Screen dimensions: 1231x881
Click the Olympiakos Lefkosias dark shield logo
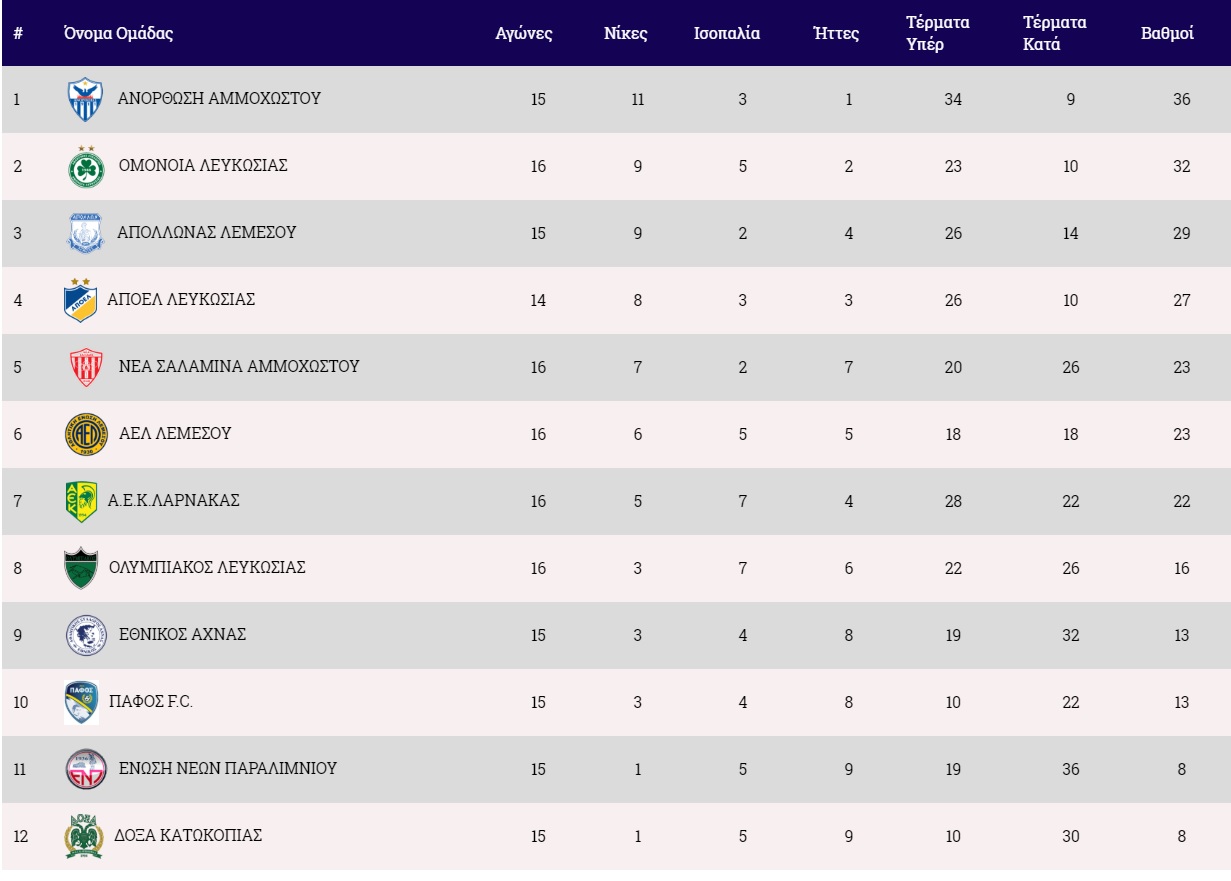(x=80, y=568)
